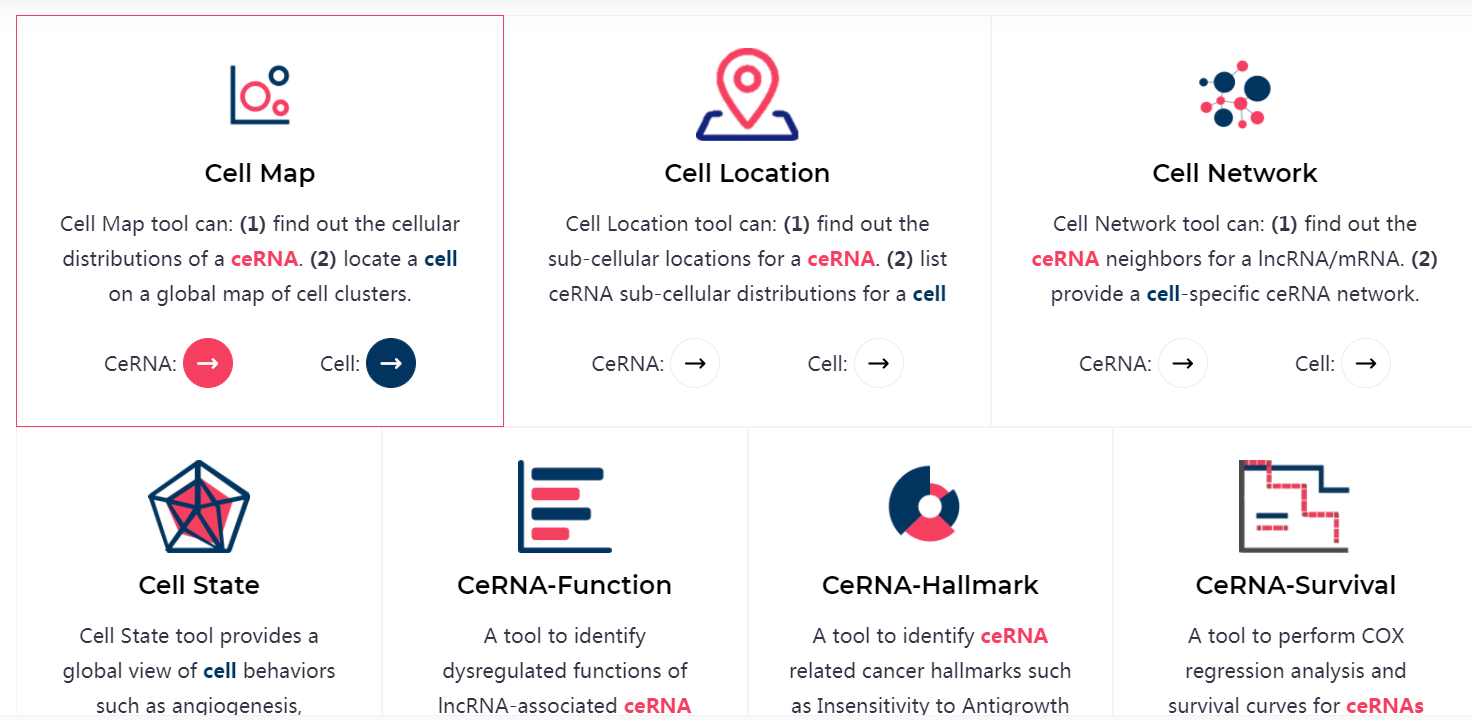Click the CeRNA-Function bar chart icon
This screenshot has height=720, width=1472.
click(565, 506)
